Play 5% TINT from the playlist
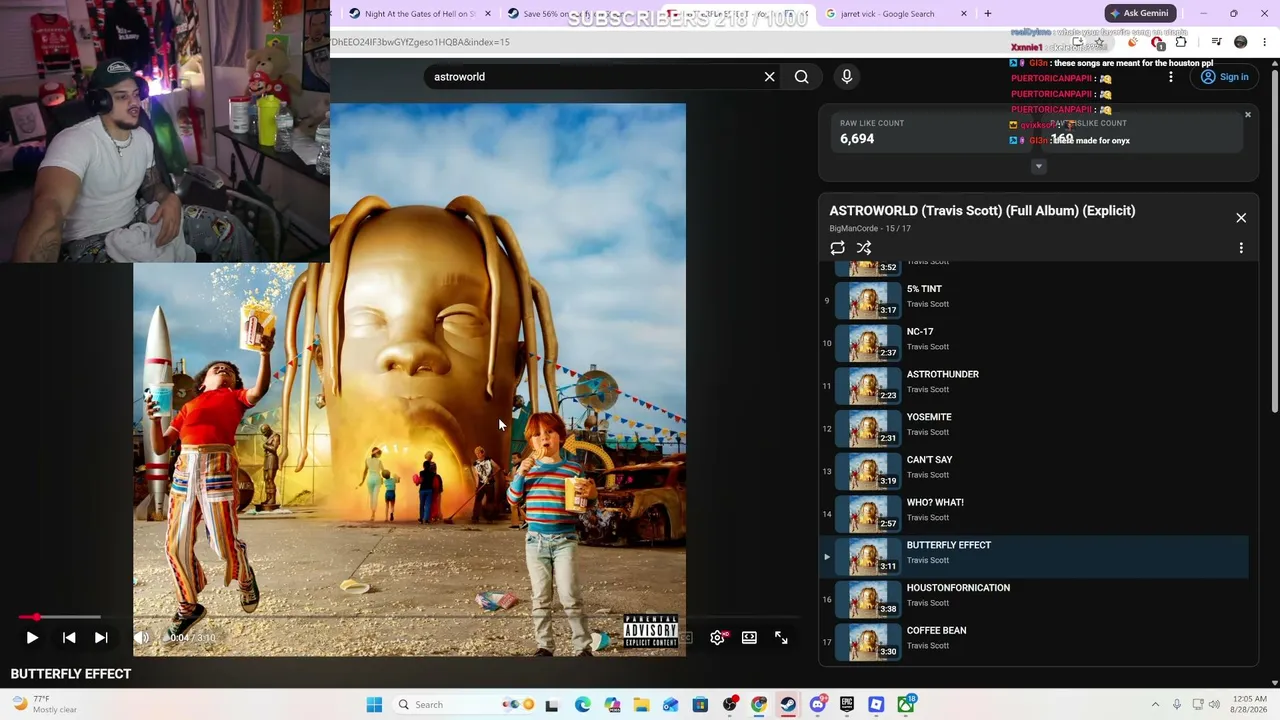Screen dimensions: 1280x720 (1034, 298)
